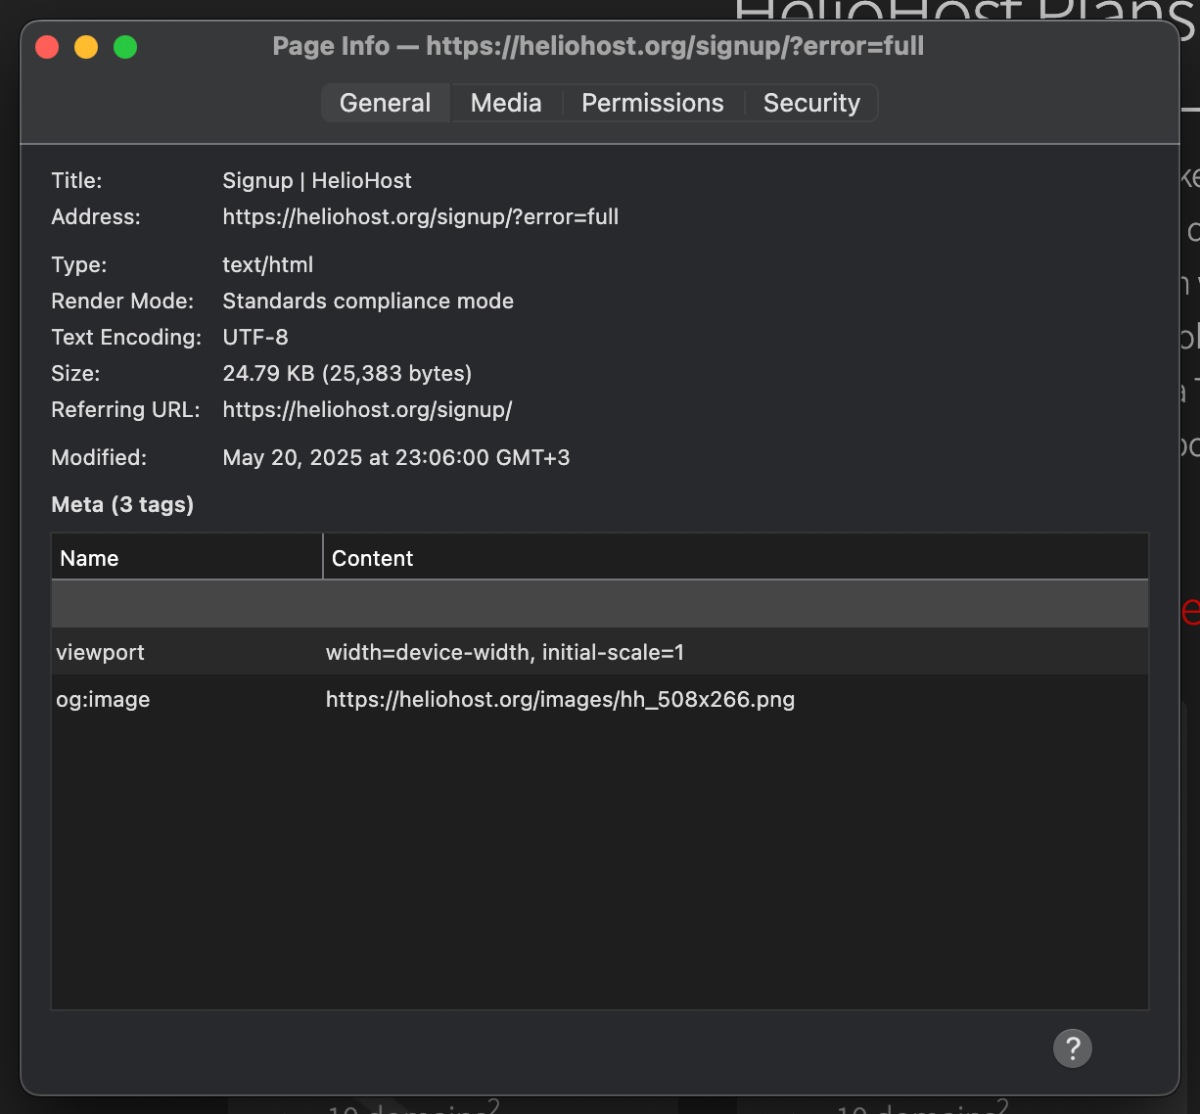This screenshot has height=1114, width=1200.
Task: Click the green zoom window button
Action: (125, 47)
